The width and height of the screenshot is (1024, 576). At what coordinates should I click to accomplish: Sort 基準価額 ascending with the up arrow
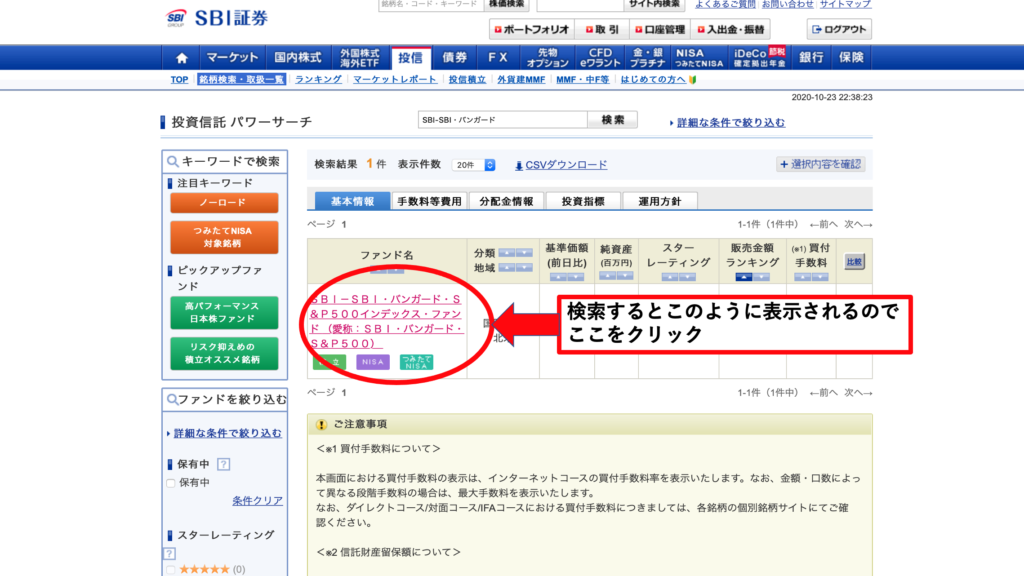pyautogui.click(x=558, y=278)
